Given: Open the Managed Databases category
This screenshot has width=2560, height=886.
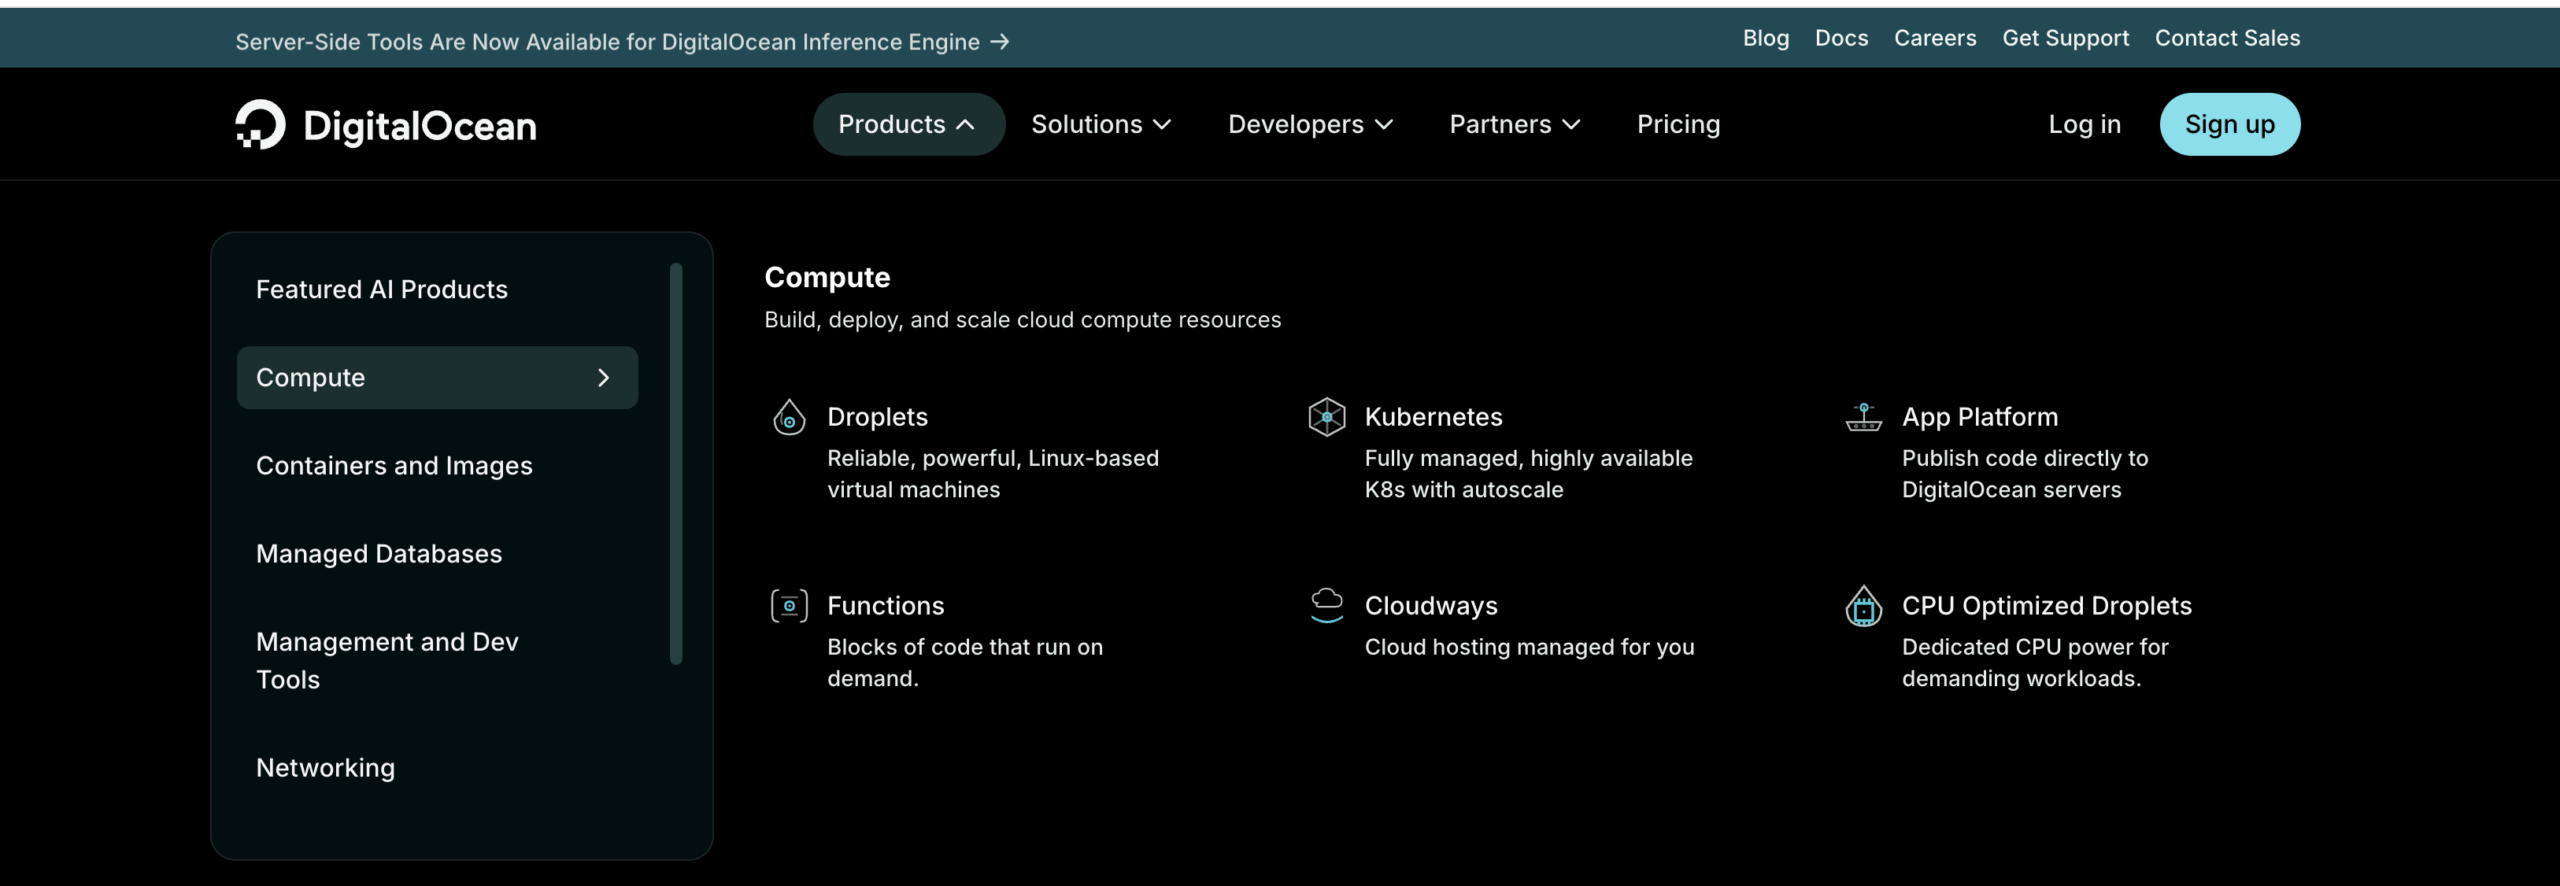Looking at the screenshot, I should [x=379, y=554].
